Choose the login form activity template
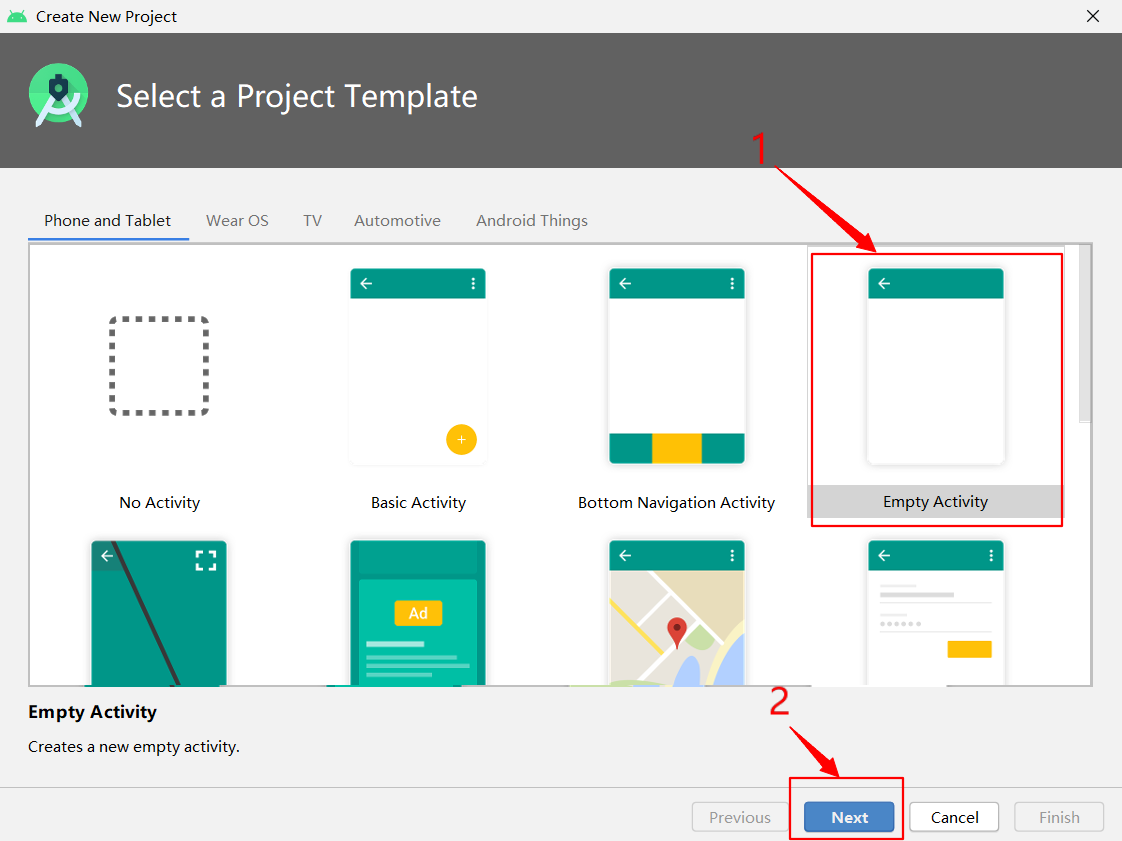 [935, 613]
